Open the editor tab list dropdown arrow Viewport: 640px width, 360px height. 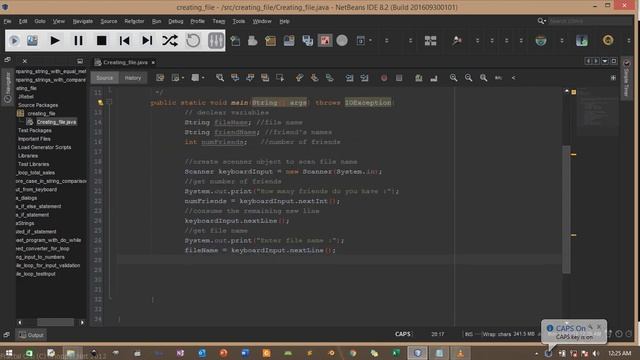pyautogui.click(x=605, y=61)
